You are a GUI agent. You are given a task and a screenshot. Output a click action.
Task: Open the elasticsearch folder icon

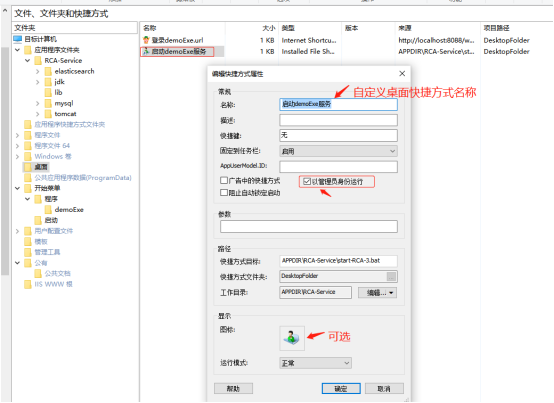click(x=48, y=71)
